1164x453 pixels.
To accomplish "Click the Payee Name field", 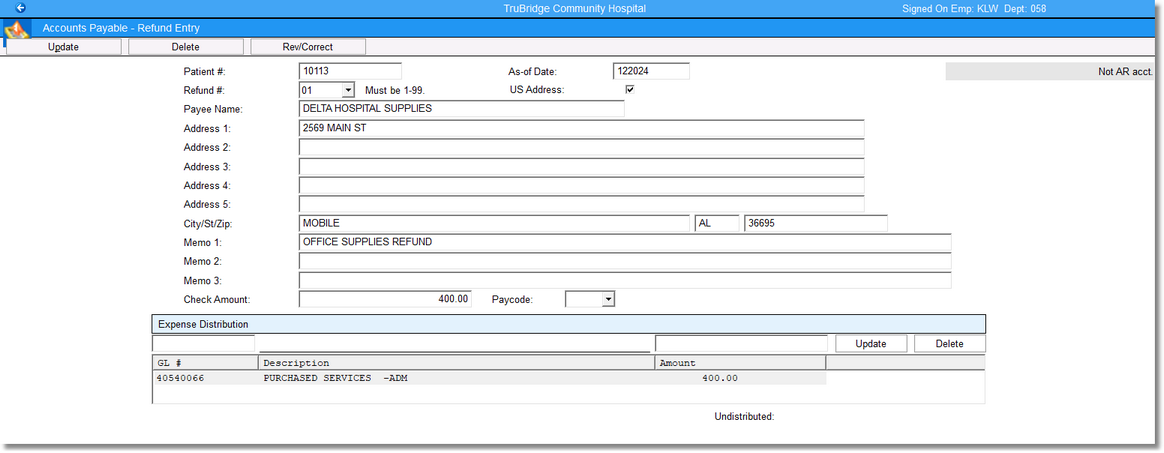I will (461, 108).
